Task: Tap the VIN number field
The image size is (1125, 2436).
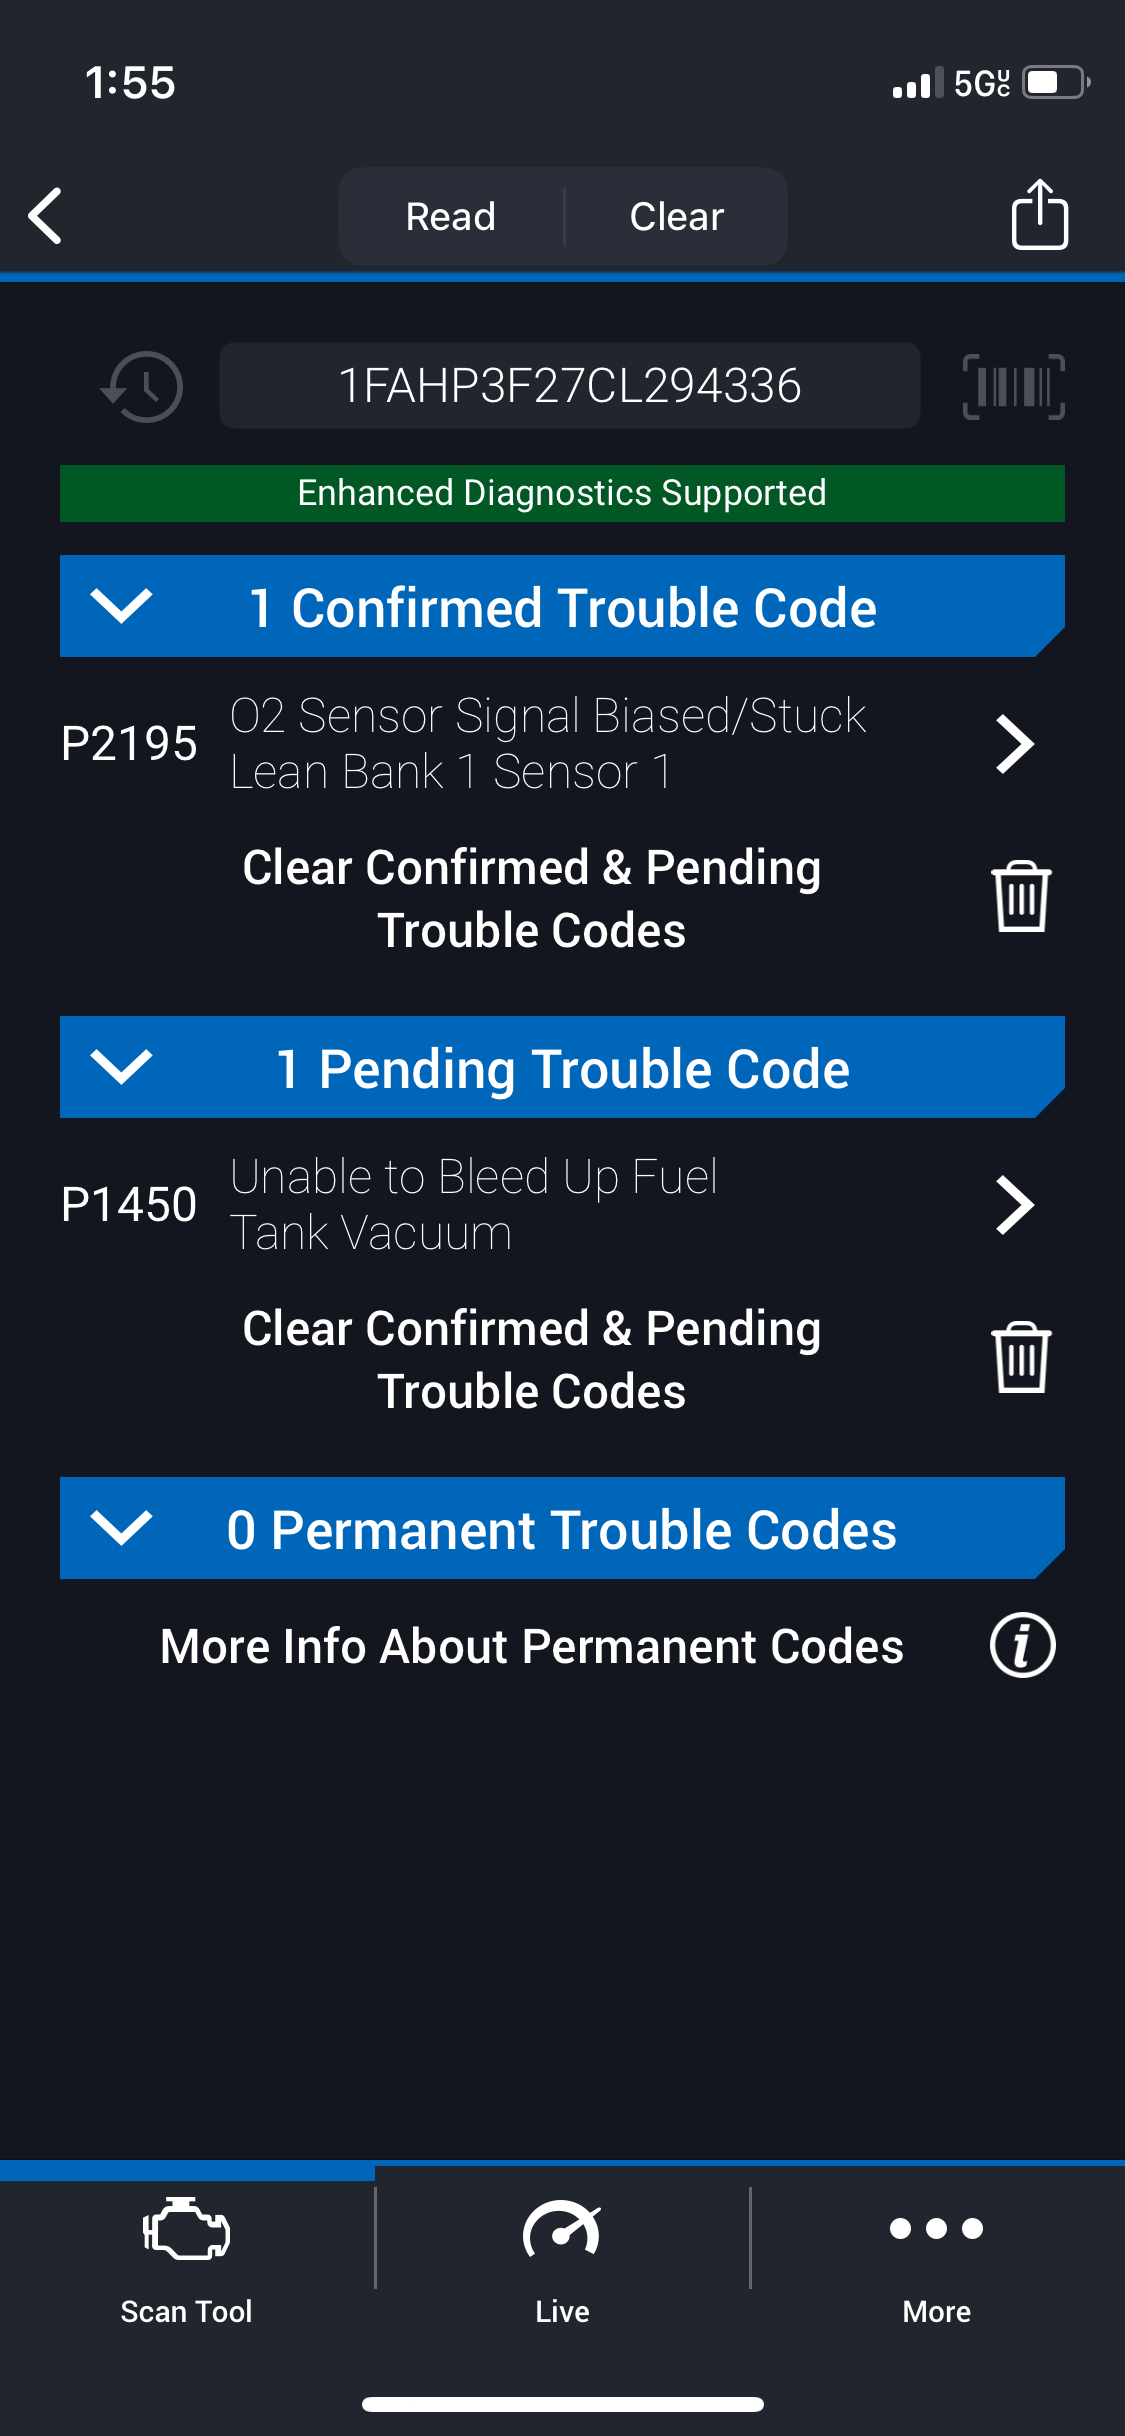Action: [x=569, y=386]
